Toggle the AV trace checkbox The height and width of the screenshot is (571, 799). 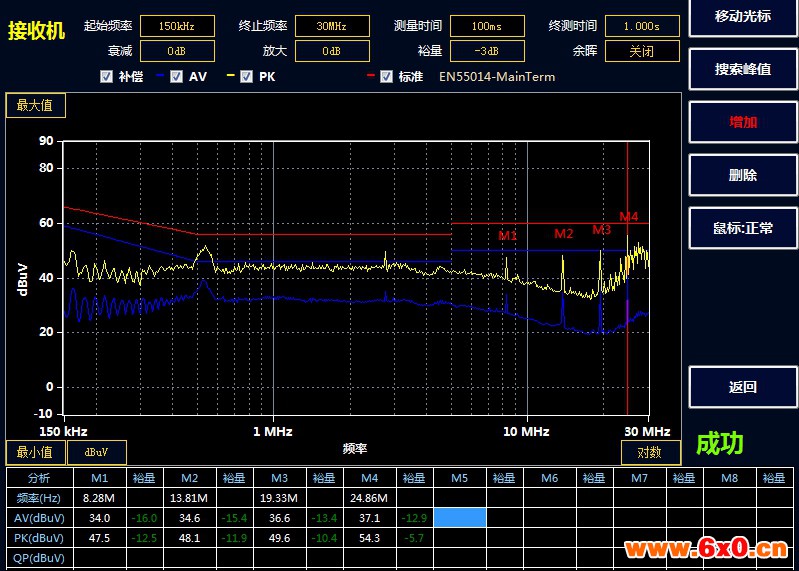(176, 76)
